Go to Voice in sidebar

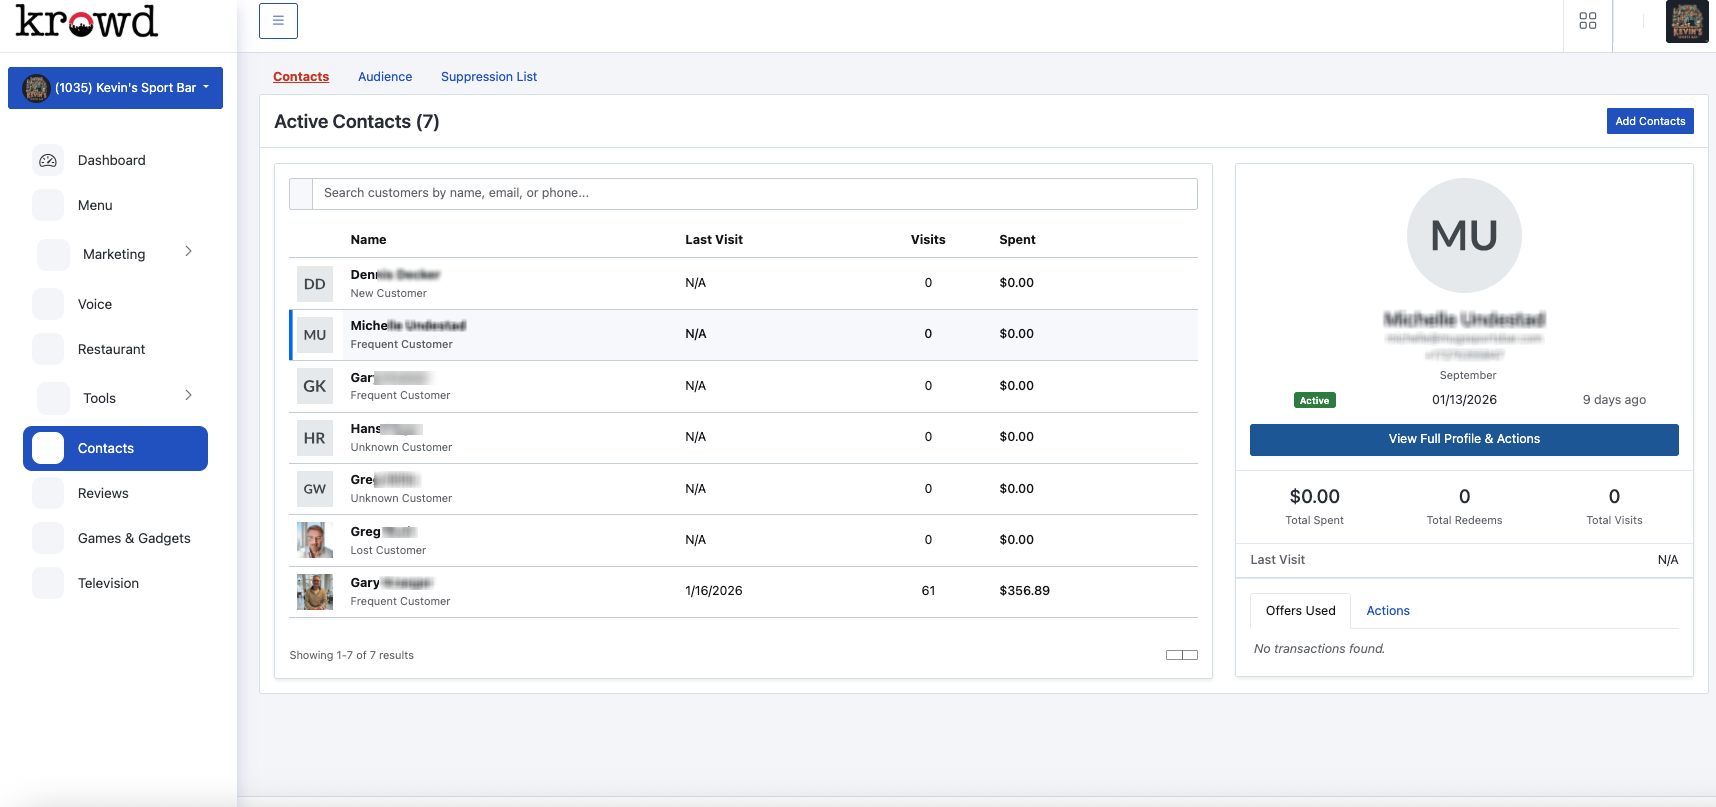pyautogui.click(x=95, y=304)
